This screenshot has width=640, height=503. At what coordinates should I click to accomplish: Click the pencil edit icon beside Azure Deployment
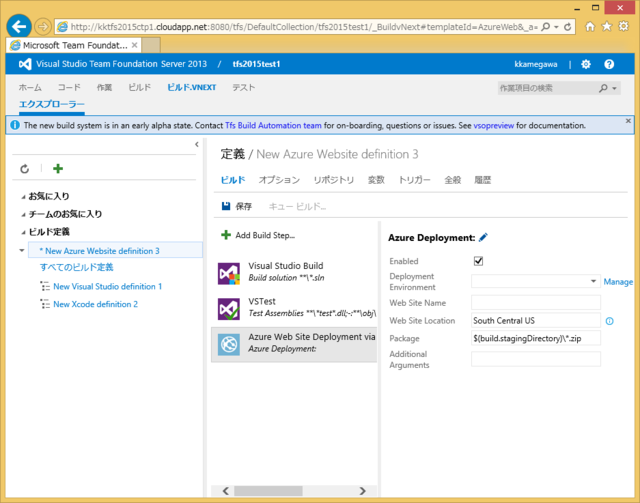pos(483,237)
